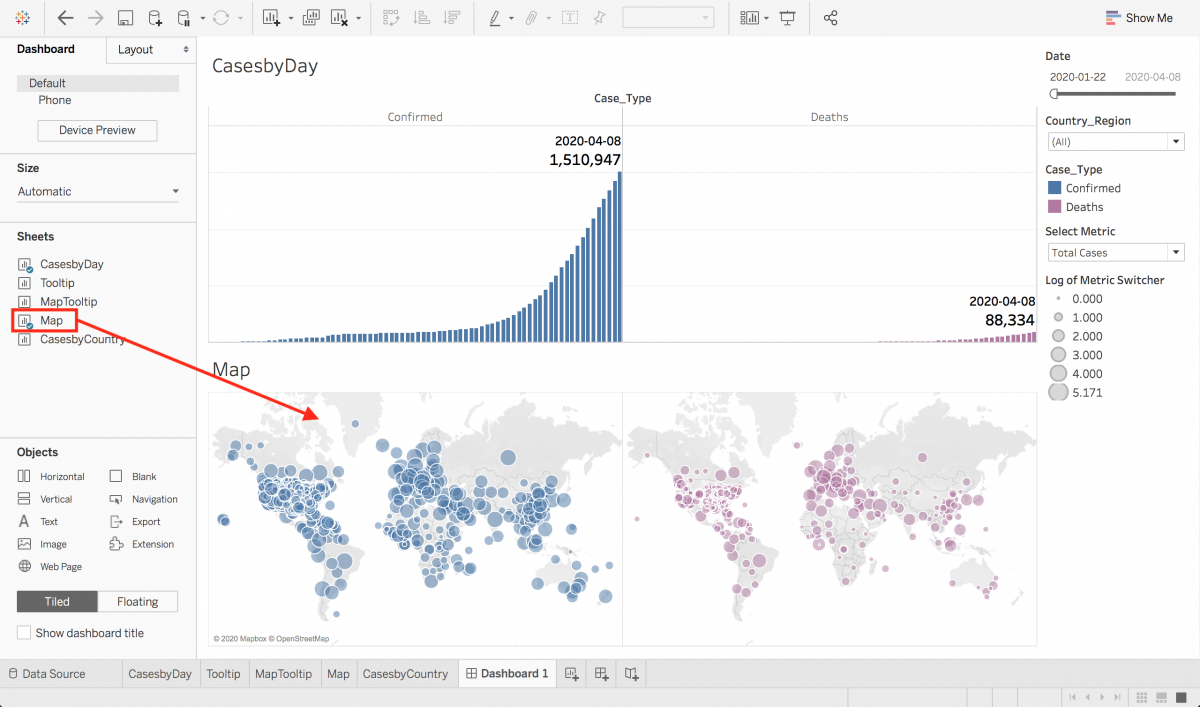Click the Show Me button

point(1139,17)
